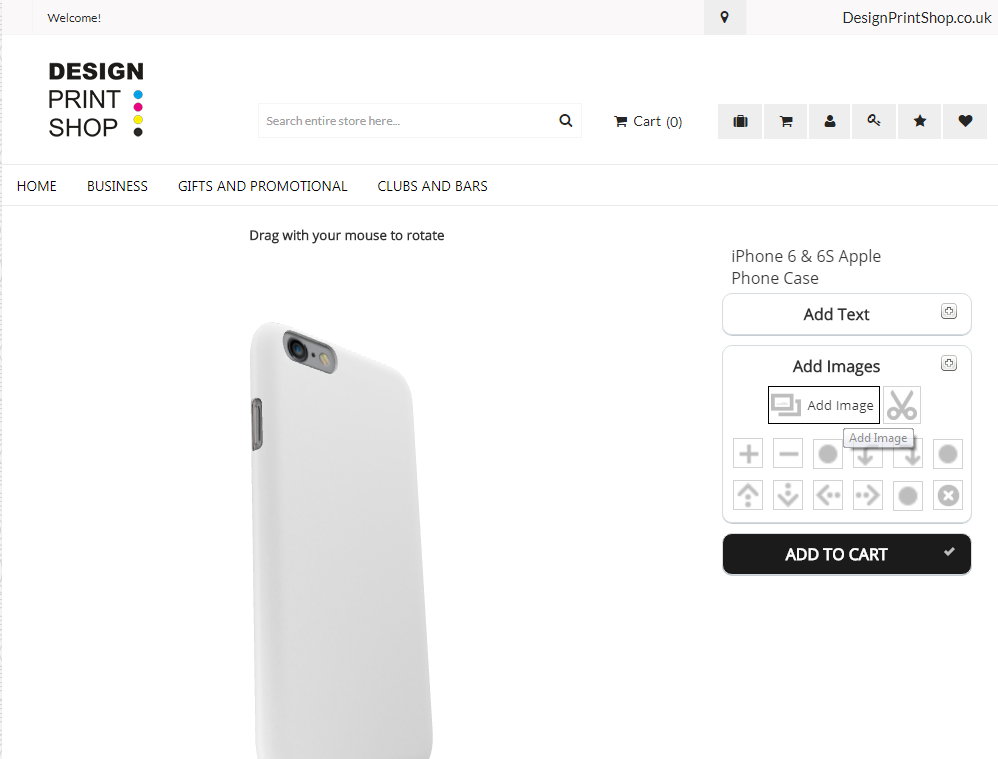Click the Add Image button
The height and width of the screenshot is (759, 998).
824,405
